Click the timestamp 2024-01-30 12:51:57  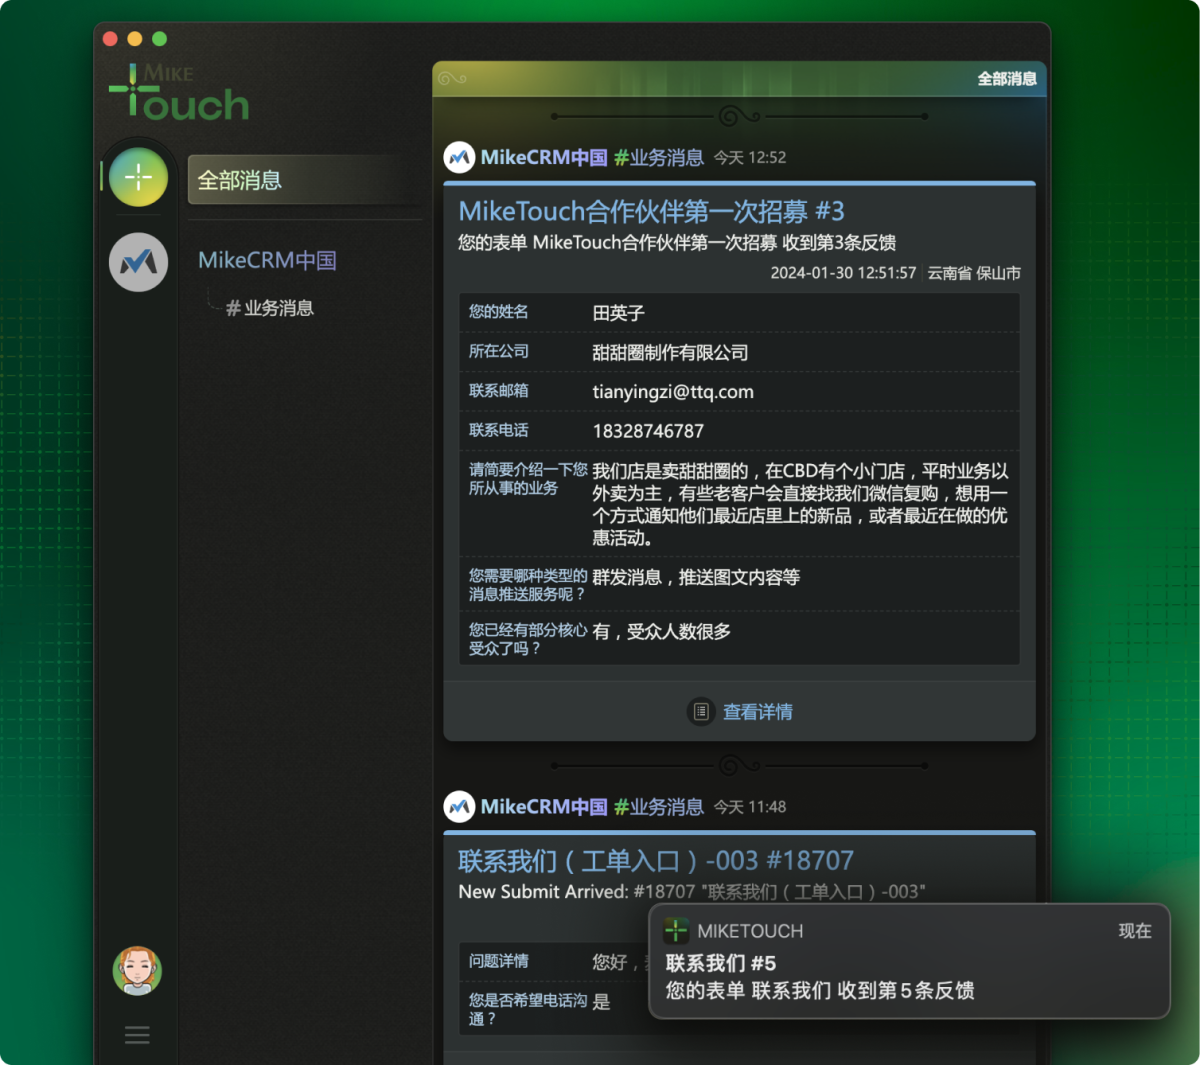point(843,272)
